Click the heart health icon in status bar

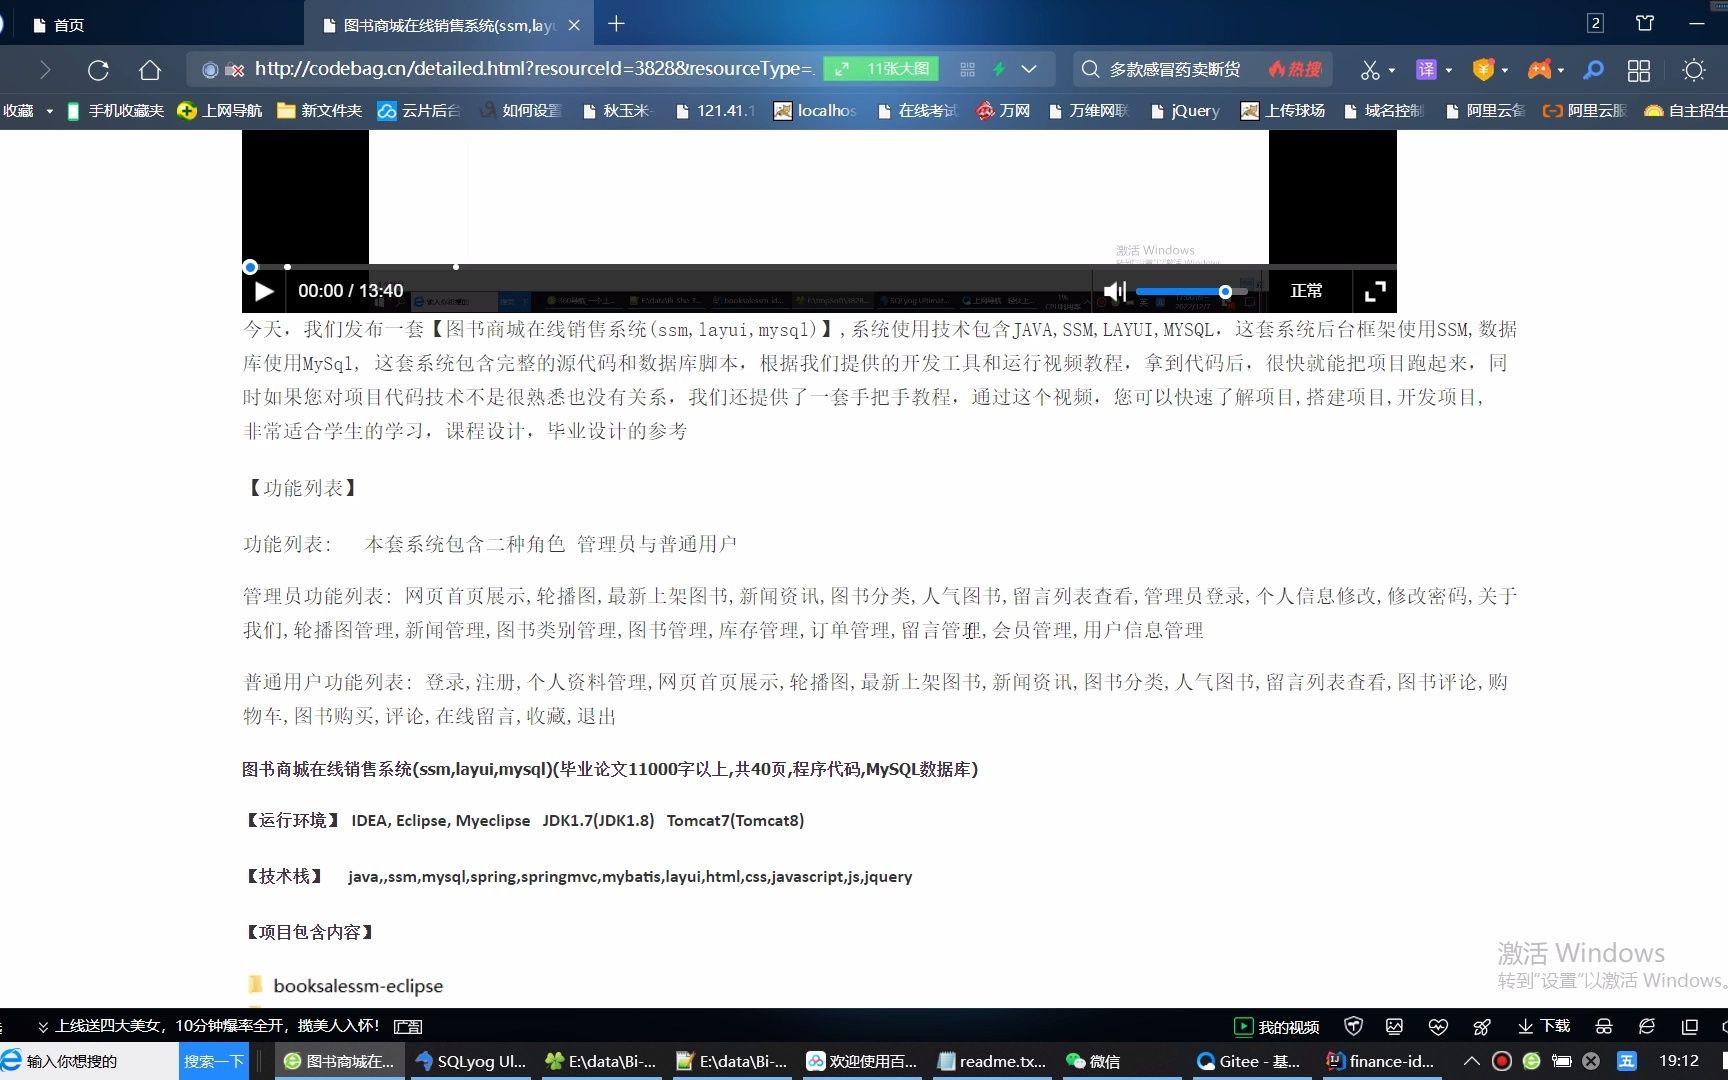click(1439, 1026)
